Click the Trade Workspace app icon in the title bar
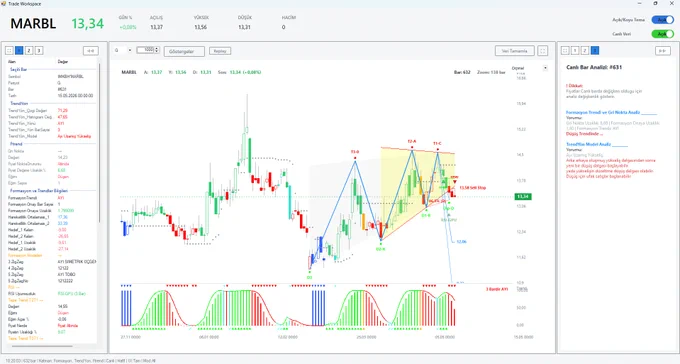The width and height of the screenshot is (680, 364). 3,3
